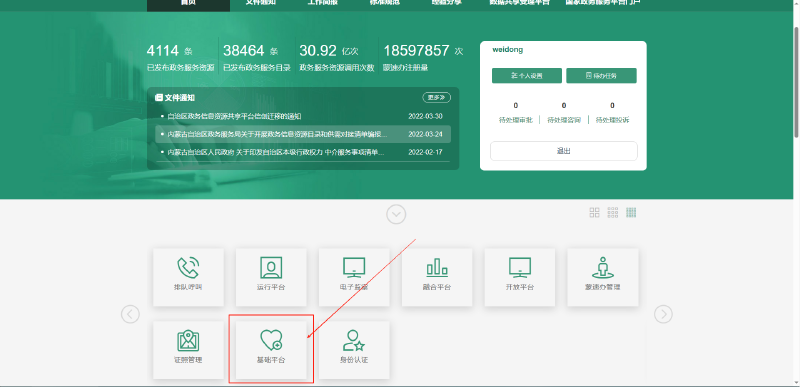Click 更多 to see more file notices
This screenshot has width=800, height=387.
436,97
